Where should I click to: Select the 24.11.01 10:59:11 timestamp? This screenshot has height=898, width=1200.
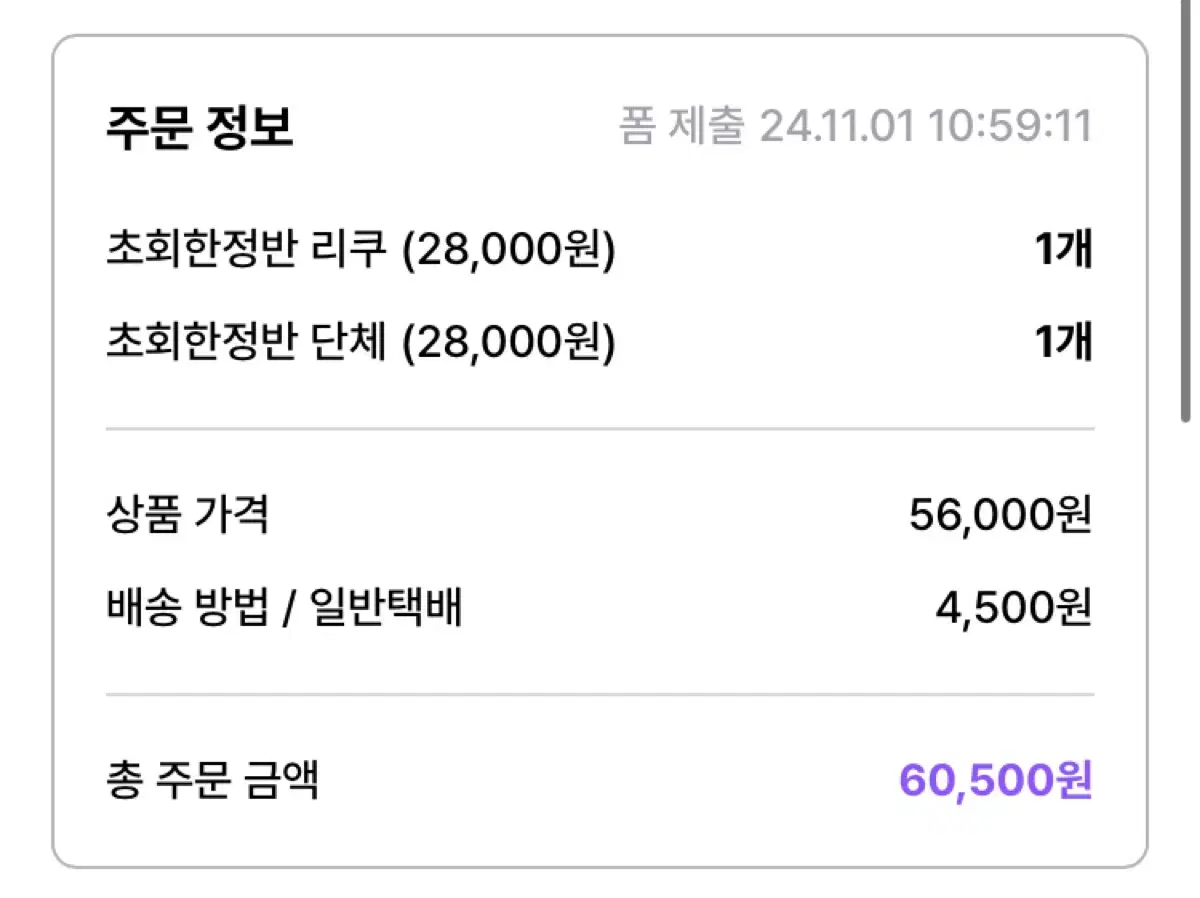tap(925, 128)
